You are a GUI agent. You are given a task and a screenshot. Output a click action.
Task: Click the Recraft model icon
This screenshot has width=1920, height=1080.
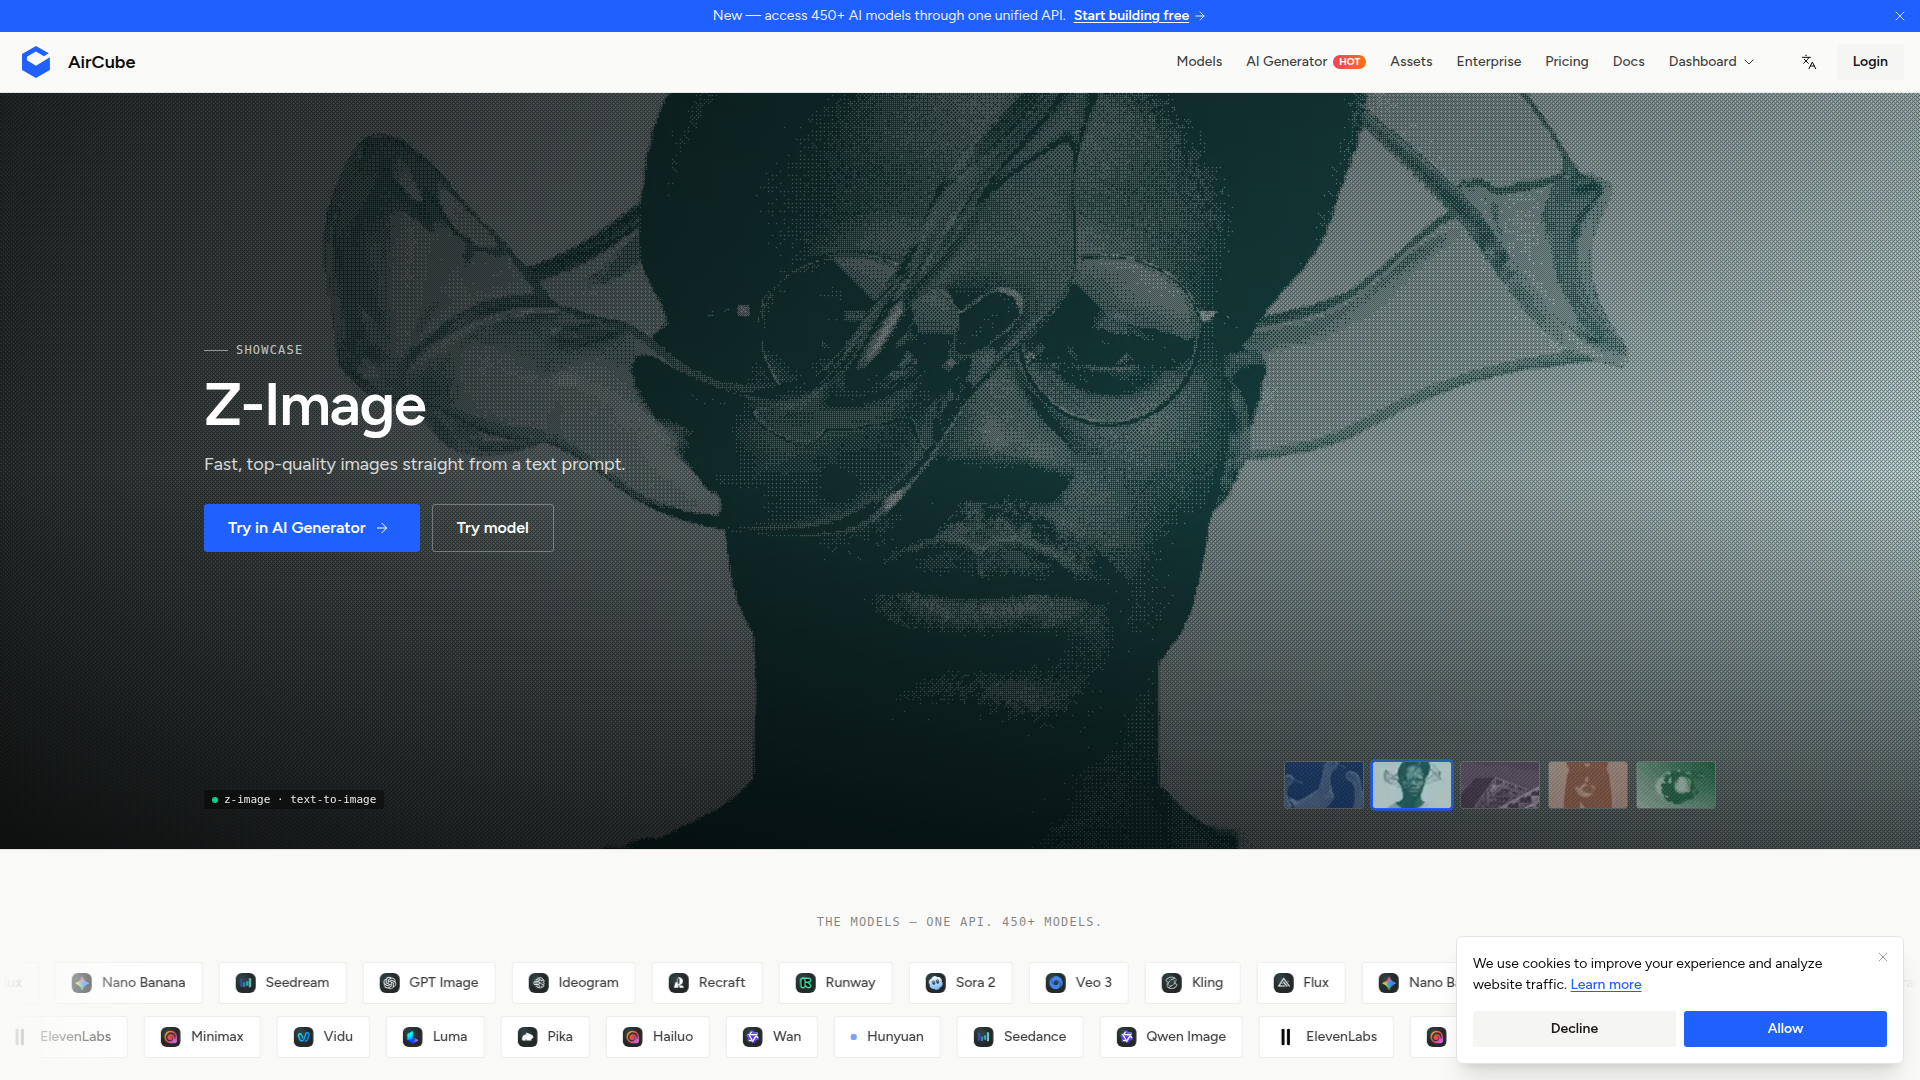click(x=678, y=983)
